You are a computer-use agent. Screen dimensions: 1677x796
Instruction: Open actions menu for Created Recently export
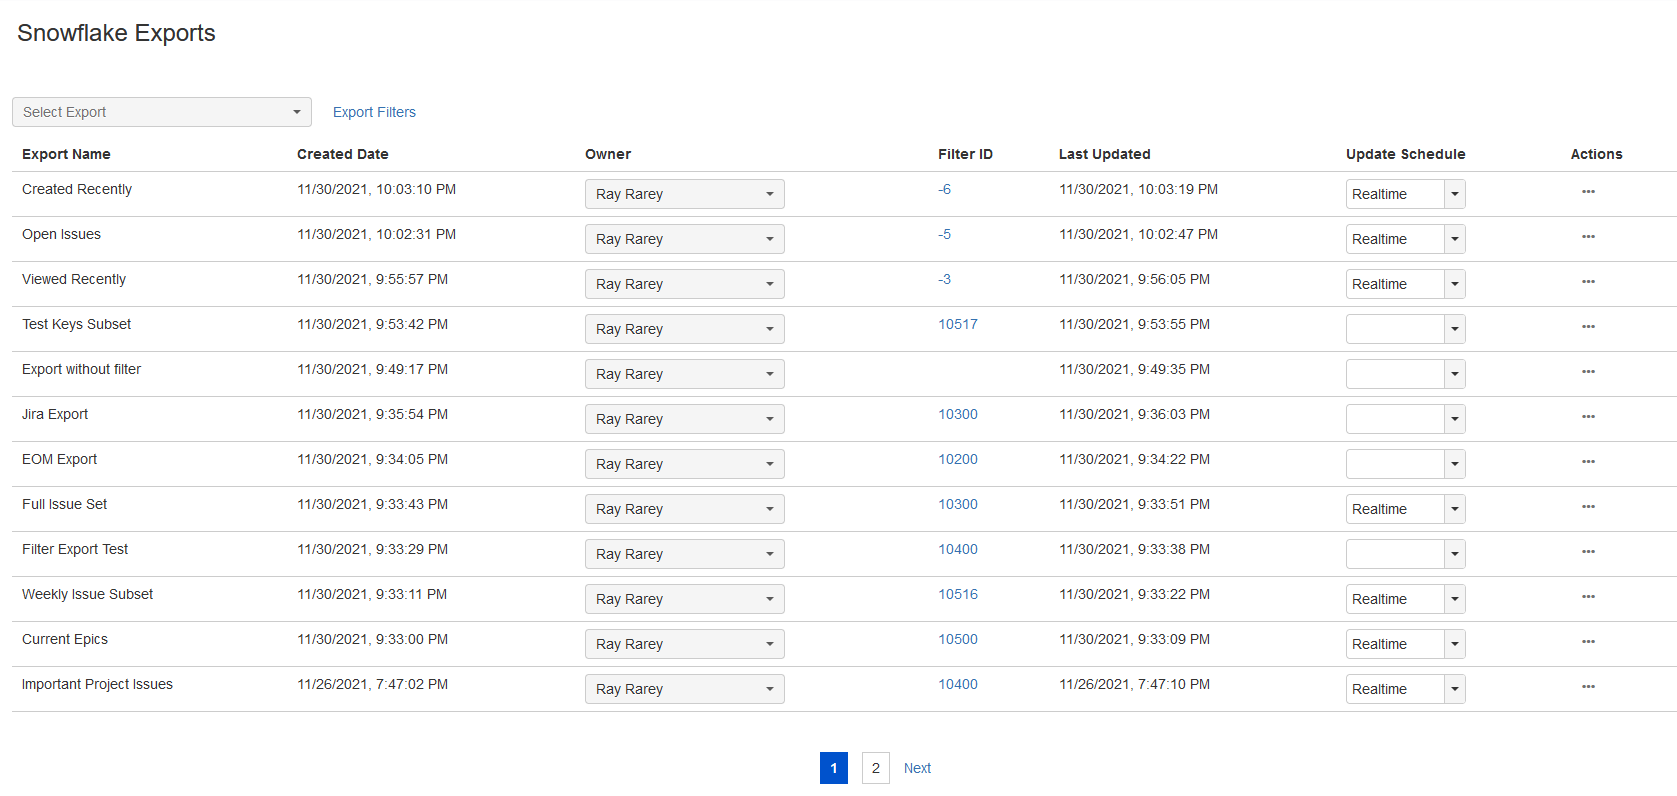[1588, 191]
